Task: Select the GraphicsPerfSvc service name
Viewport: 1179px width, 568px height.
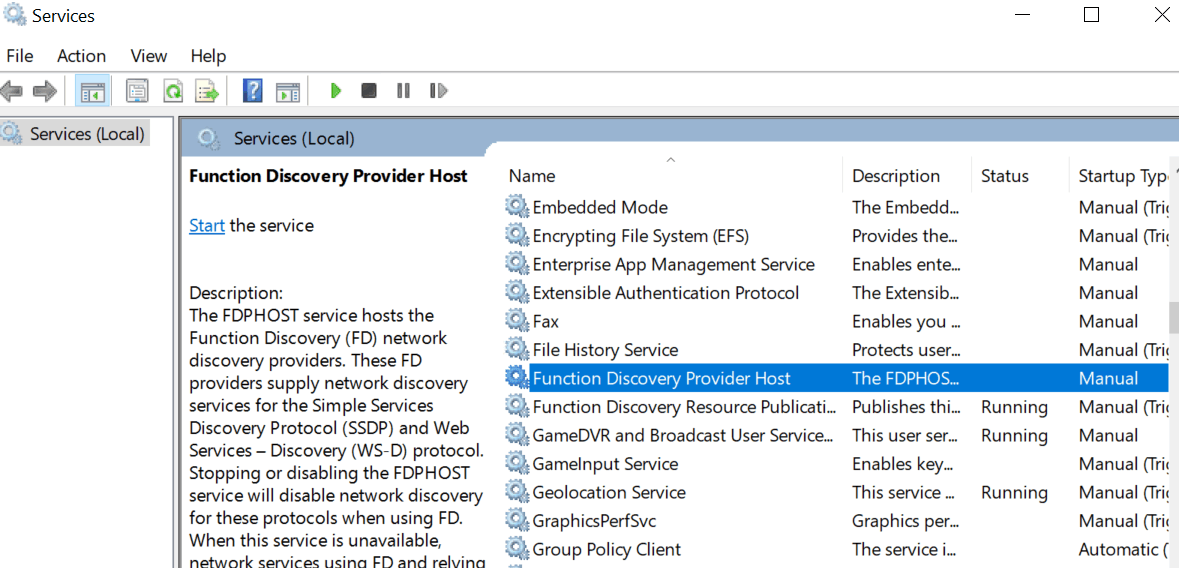Action: point(595,521)
